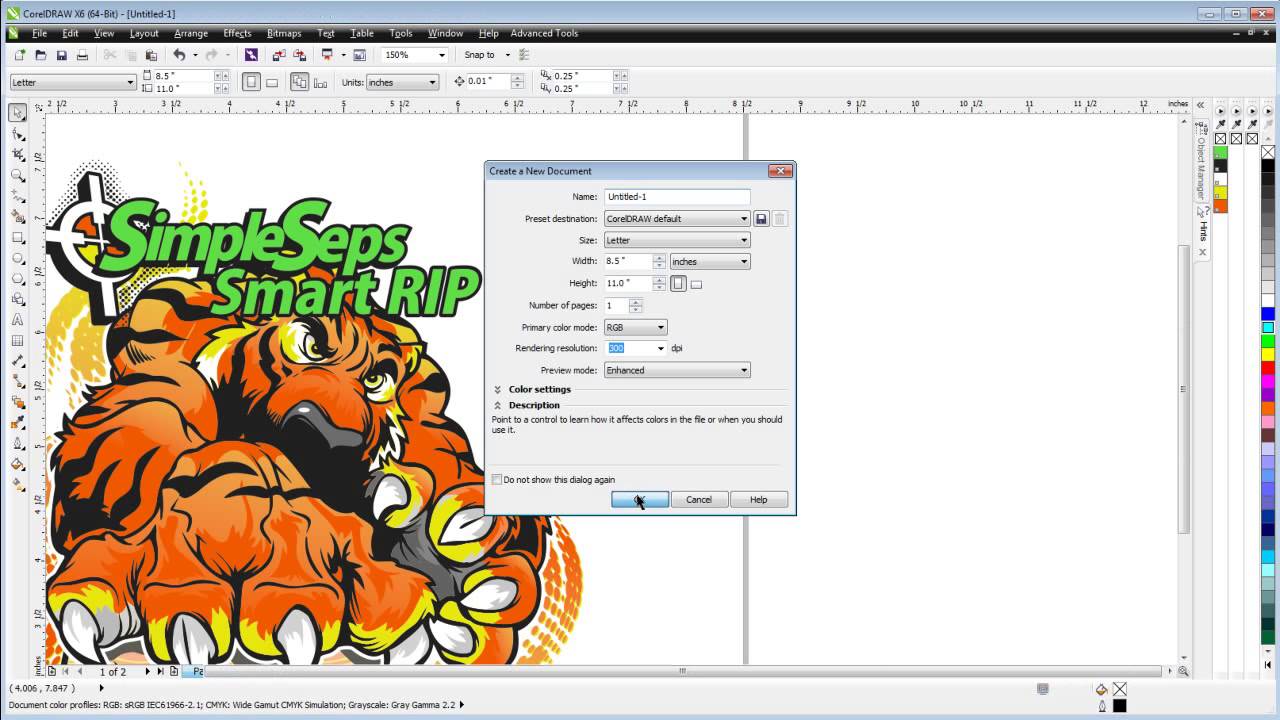
Task: Pick the blue swatch in the color palette
Action: click(x=1268, y=314)
